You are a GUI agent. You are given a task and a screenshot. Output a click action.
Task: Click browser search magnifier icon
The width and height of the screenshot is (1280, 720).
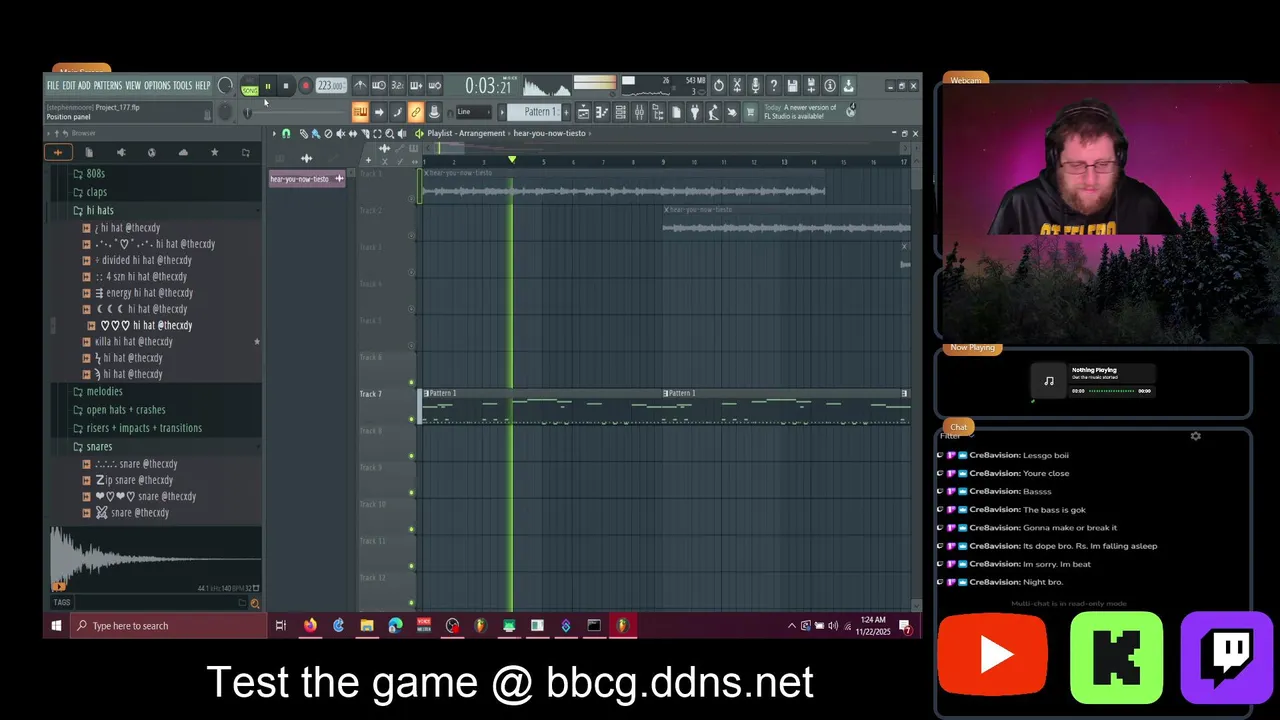[255, 603]
